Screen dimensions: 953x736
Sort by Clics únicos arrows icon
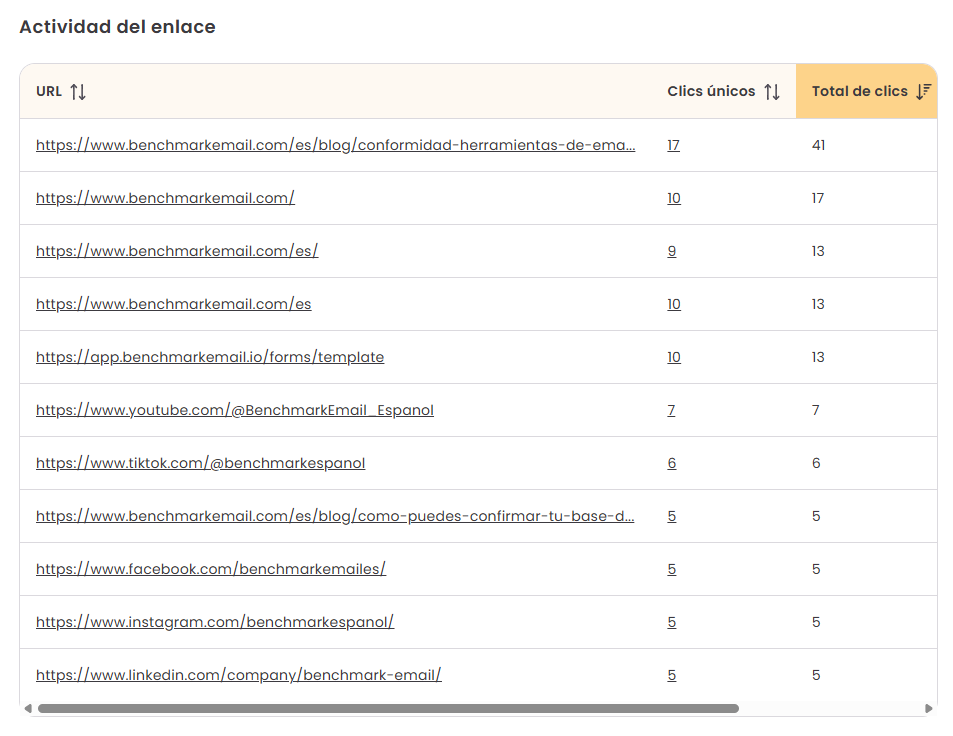[x=772, y=92]
